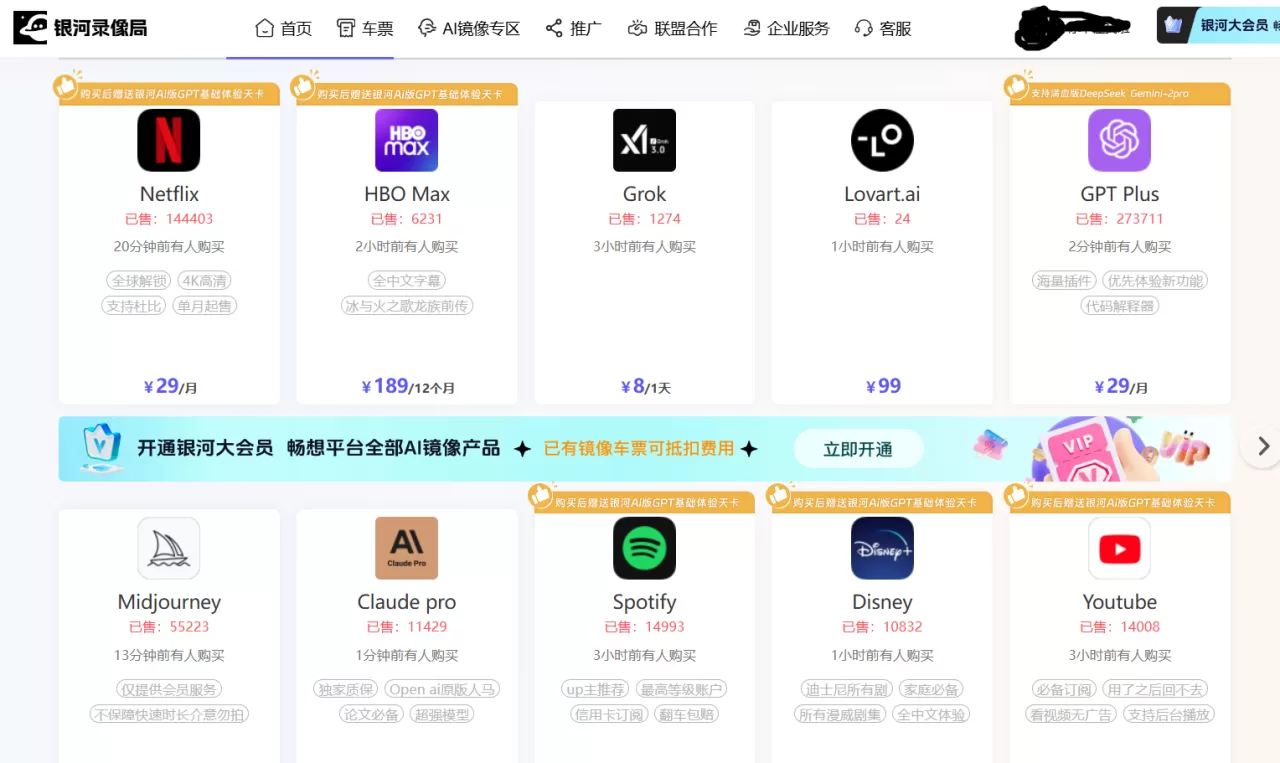Click the 海量插件 tag on GPT Plus

click(1064, 281)
